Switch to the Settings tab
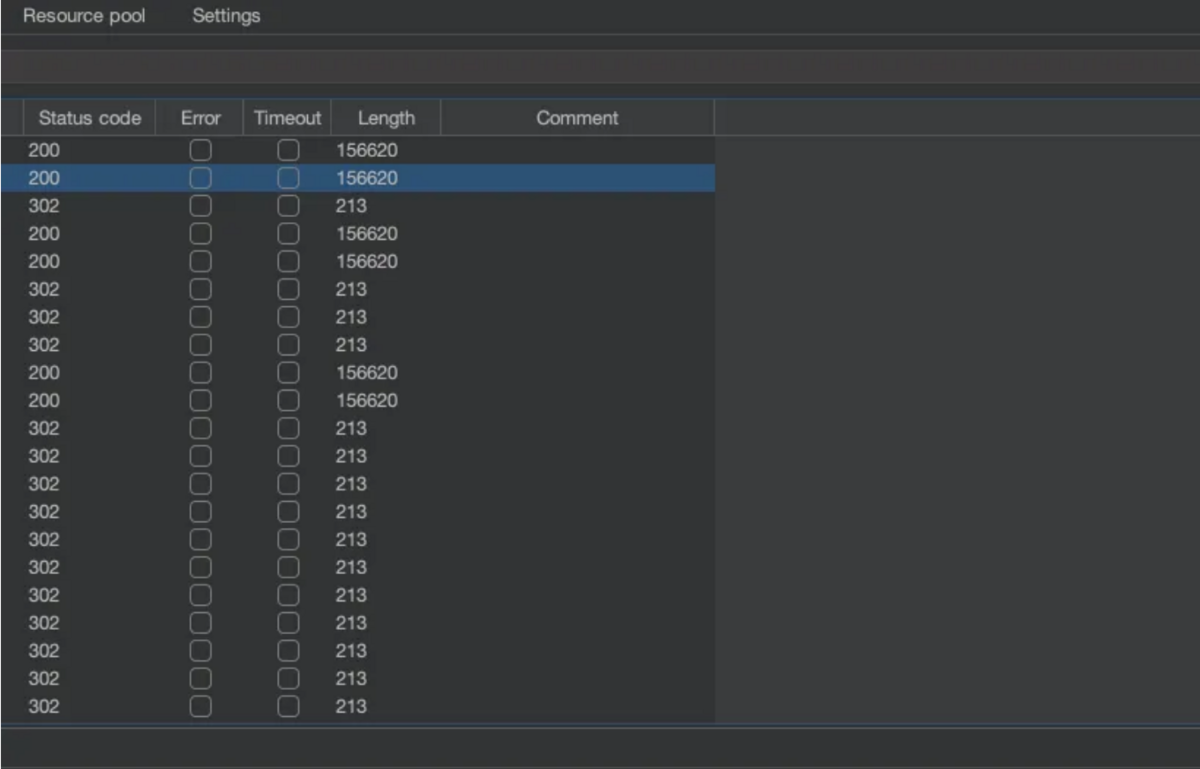1200x769 pixels. [226, 16]
